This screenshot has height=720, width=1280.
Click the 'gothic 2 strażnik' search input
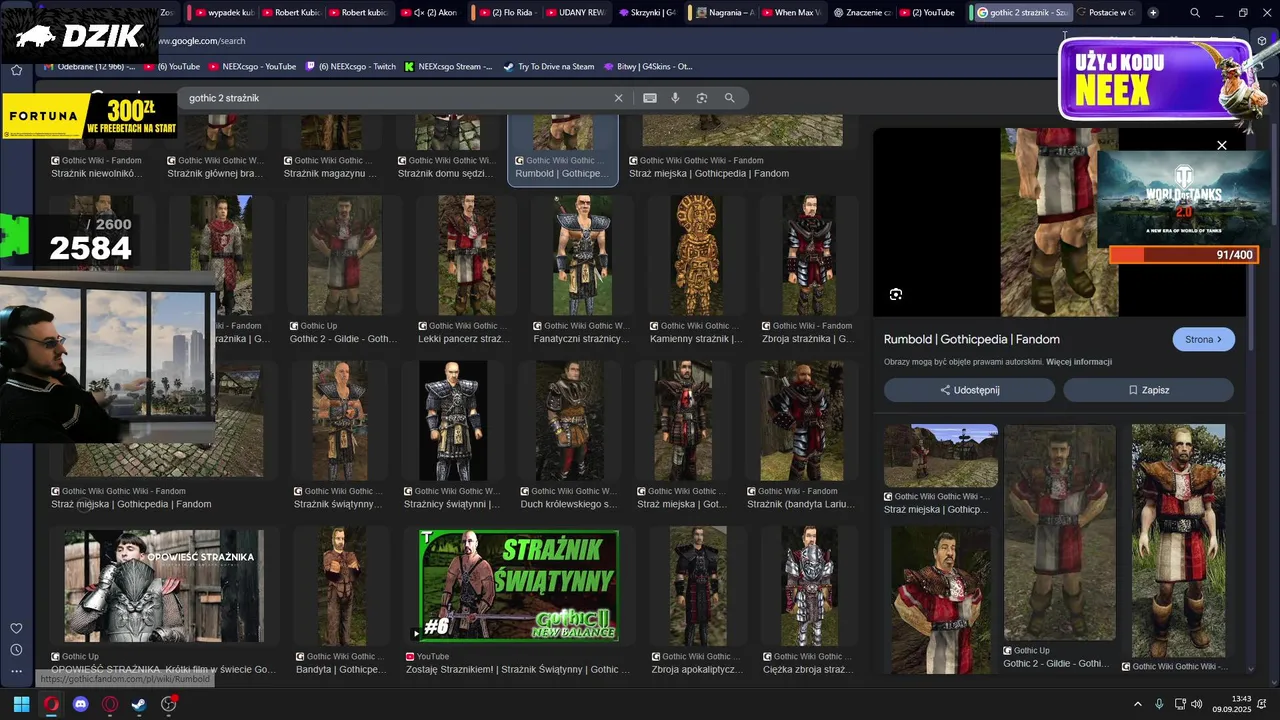click(395, 98)
